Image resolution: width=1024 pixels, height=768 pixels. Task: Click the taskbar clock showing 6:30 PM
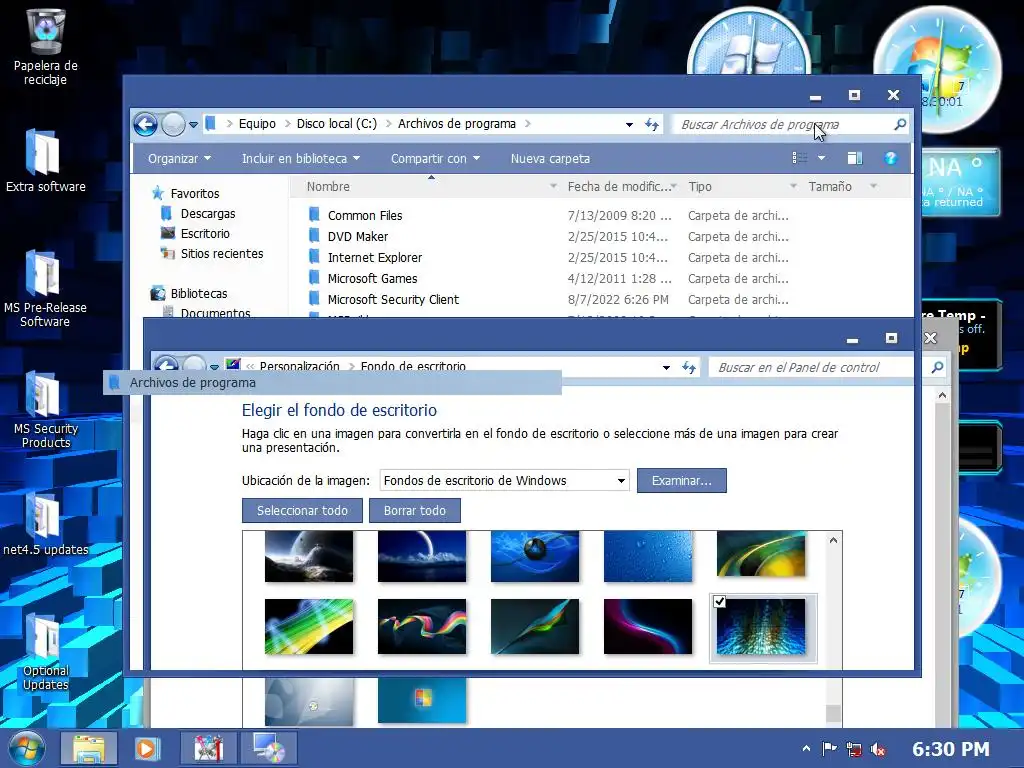click(951, 749)
